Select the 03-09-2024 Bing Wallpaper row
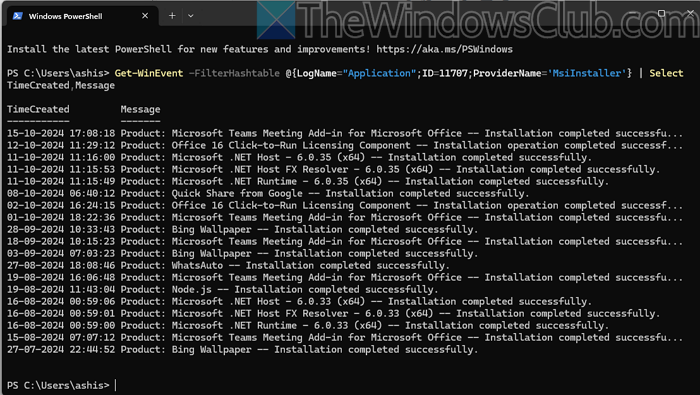Viewport: 700px width, 395px height. 242,254
